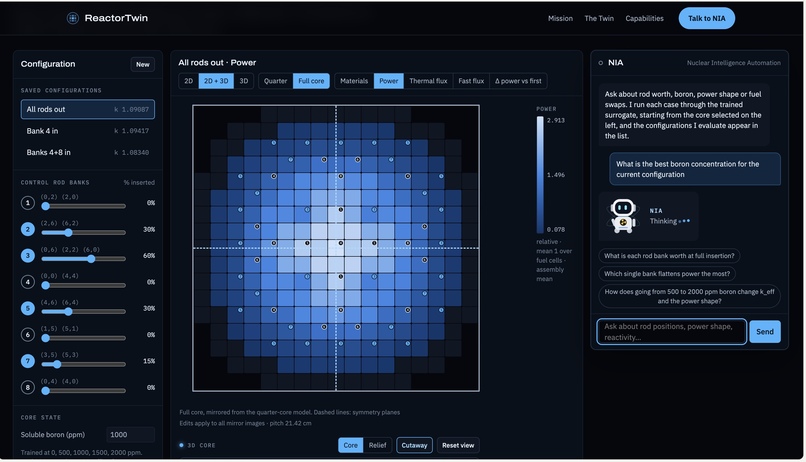Edit the Soluble boron ppm field
The image size is (806, 462).
tap(130, 435)
